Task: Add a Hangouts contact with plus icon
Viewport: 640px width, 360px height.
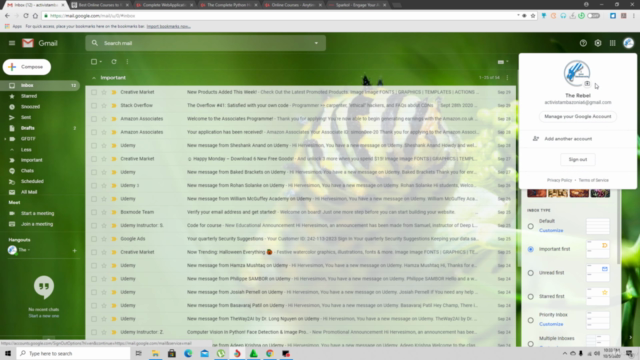Action: click(74, 250)
